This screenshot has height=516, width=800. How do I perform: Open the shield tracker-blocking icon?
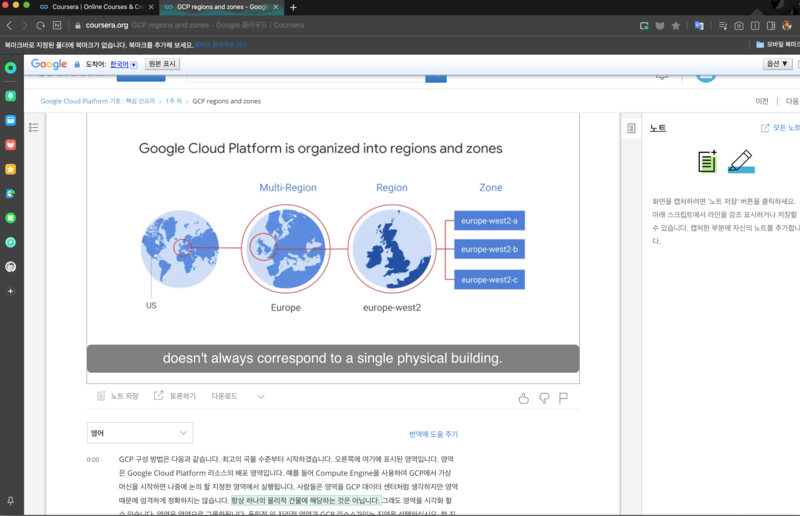(660, 26)
